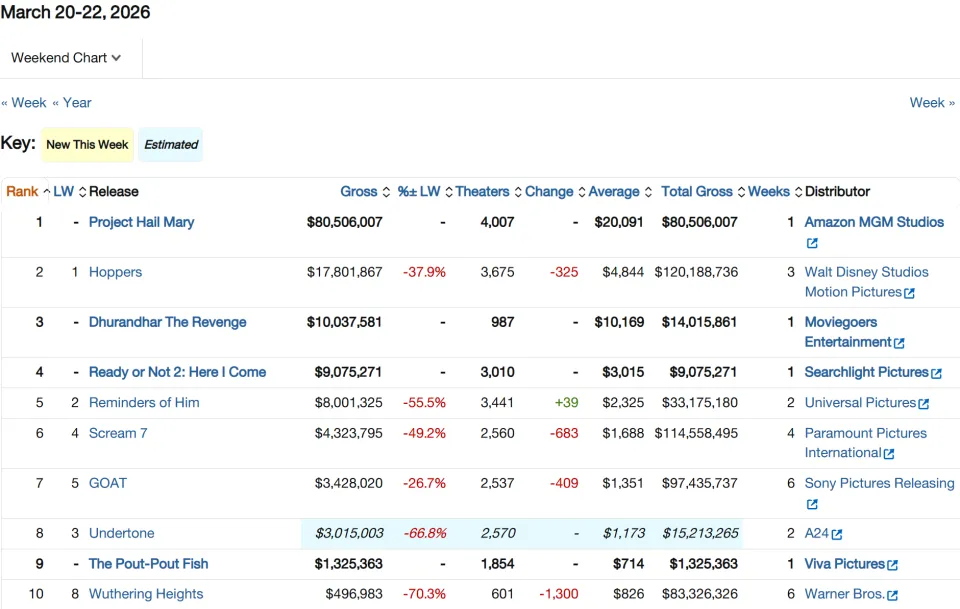
Task: Click external link icon beside Searchlight Pictures
Action: 936,373
